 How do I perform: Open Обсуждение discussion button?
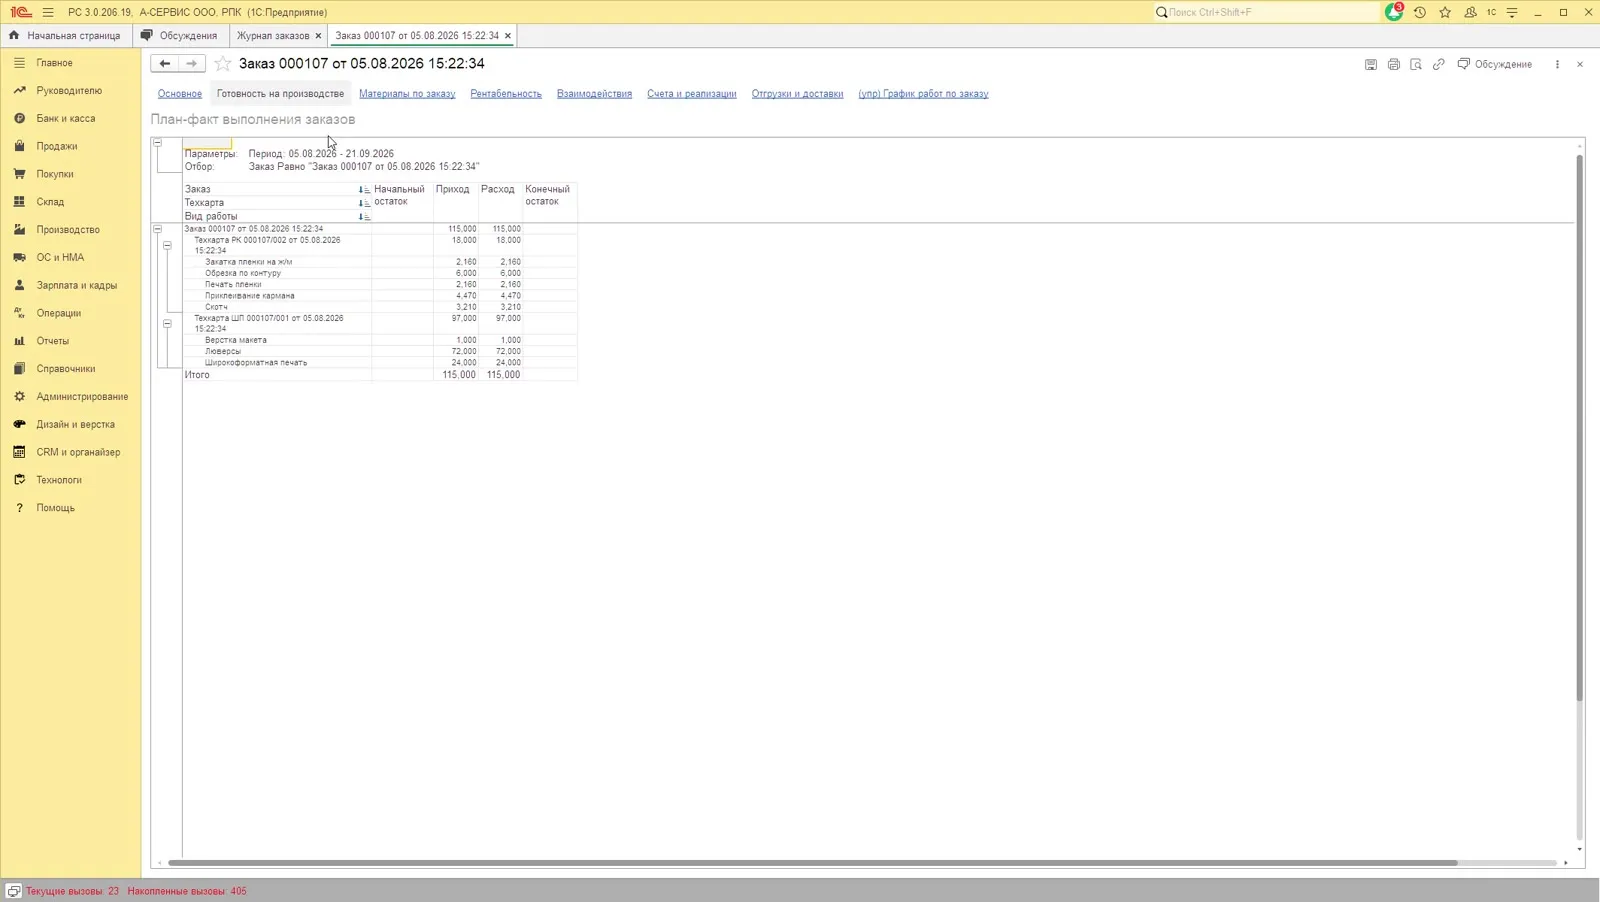1495,64
